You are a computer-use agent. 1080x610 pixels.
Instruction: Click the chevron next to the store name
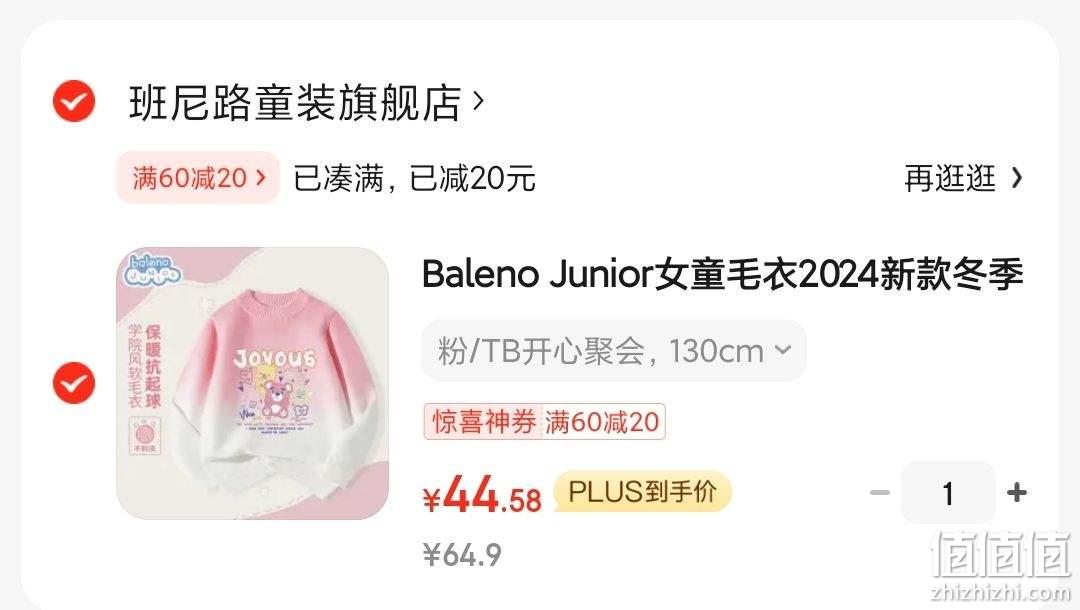[478, 102]
